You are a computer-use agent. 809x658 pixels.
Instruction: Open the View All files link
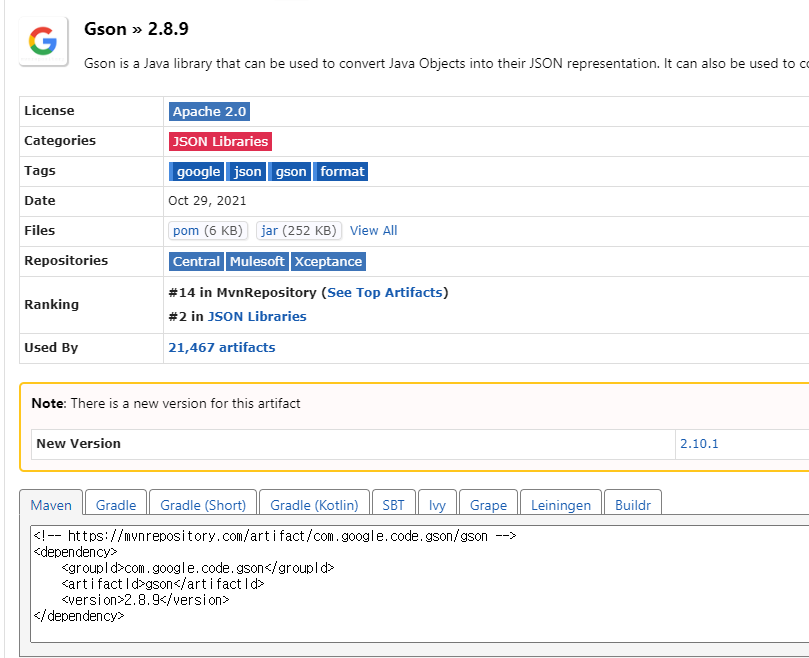[374, 231]
